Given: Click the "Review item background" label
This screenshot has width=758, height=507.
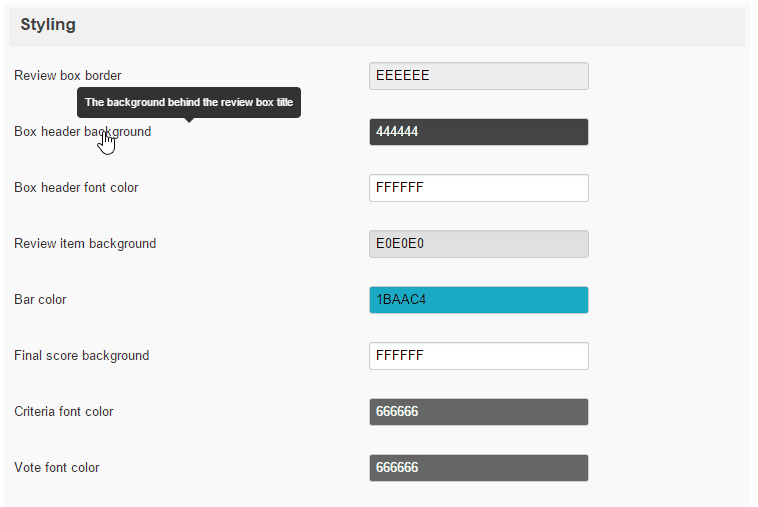Looking at the screenshot, I should click(x=85, y=244).
